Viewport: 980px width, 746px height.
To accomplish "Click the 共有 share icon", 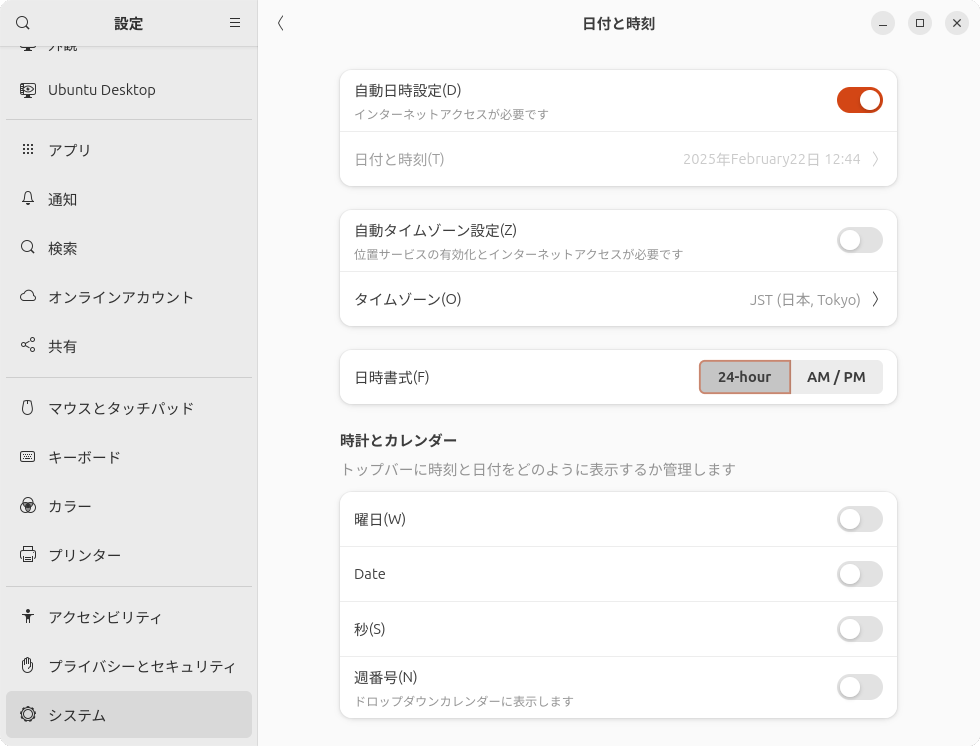I will tap(28, 346).
